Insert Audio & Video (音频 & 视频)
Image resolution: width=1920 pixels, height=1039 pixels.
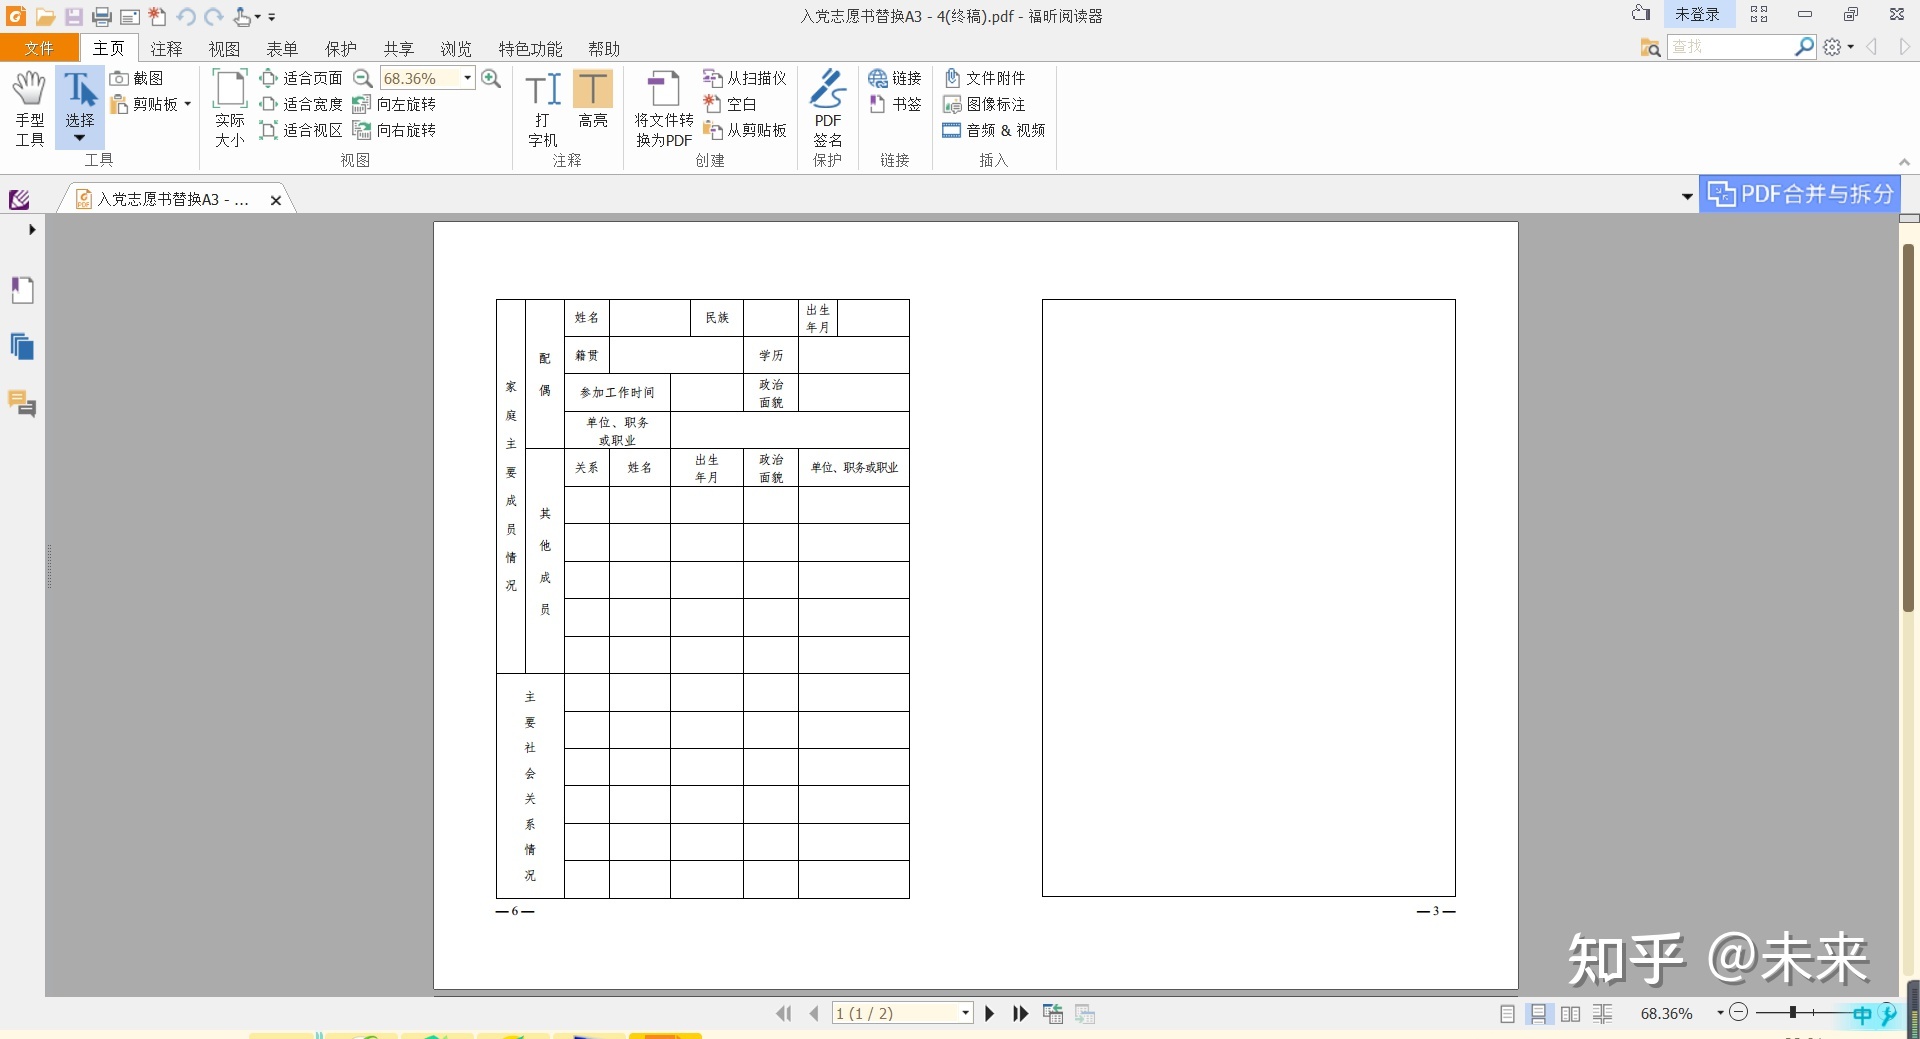(994, 130)
